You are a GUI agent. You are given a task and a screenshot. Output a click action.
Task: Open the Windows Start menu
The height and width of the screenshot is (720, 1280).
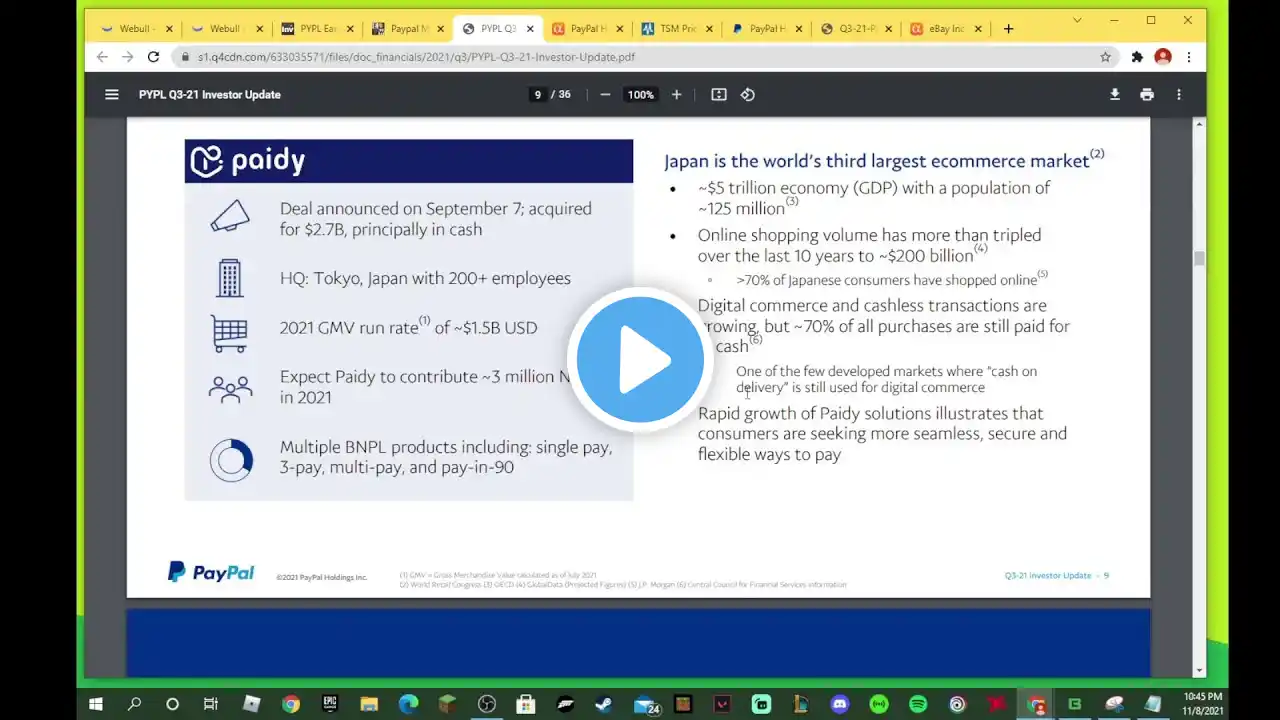(x=96, y=704)
